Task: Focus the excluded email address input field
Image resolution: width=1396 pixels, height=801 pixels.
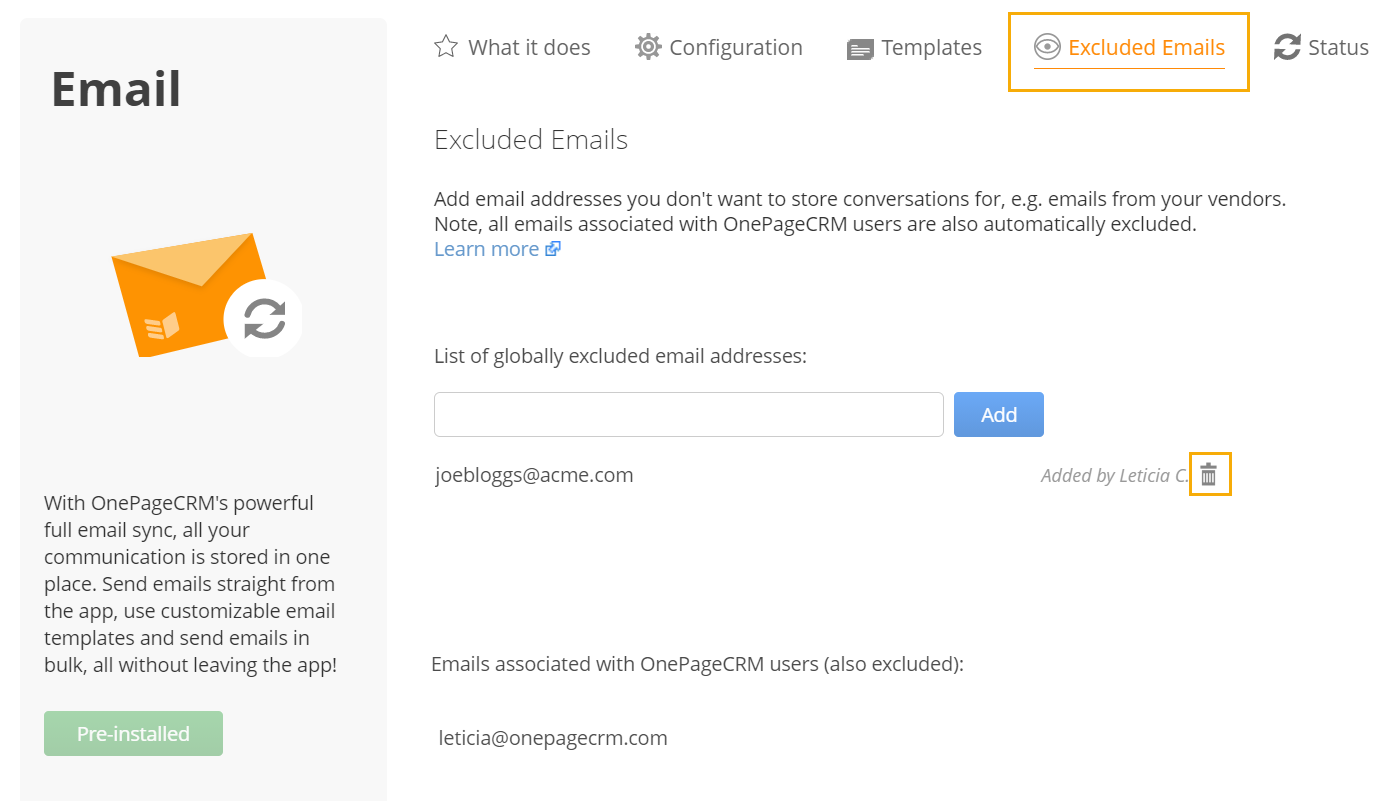Action: point(689,414)
